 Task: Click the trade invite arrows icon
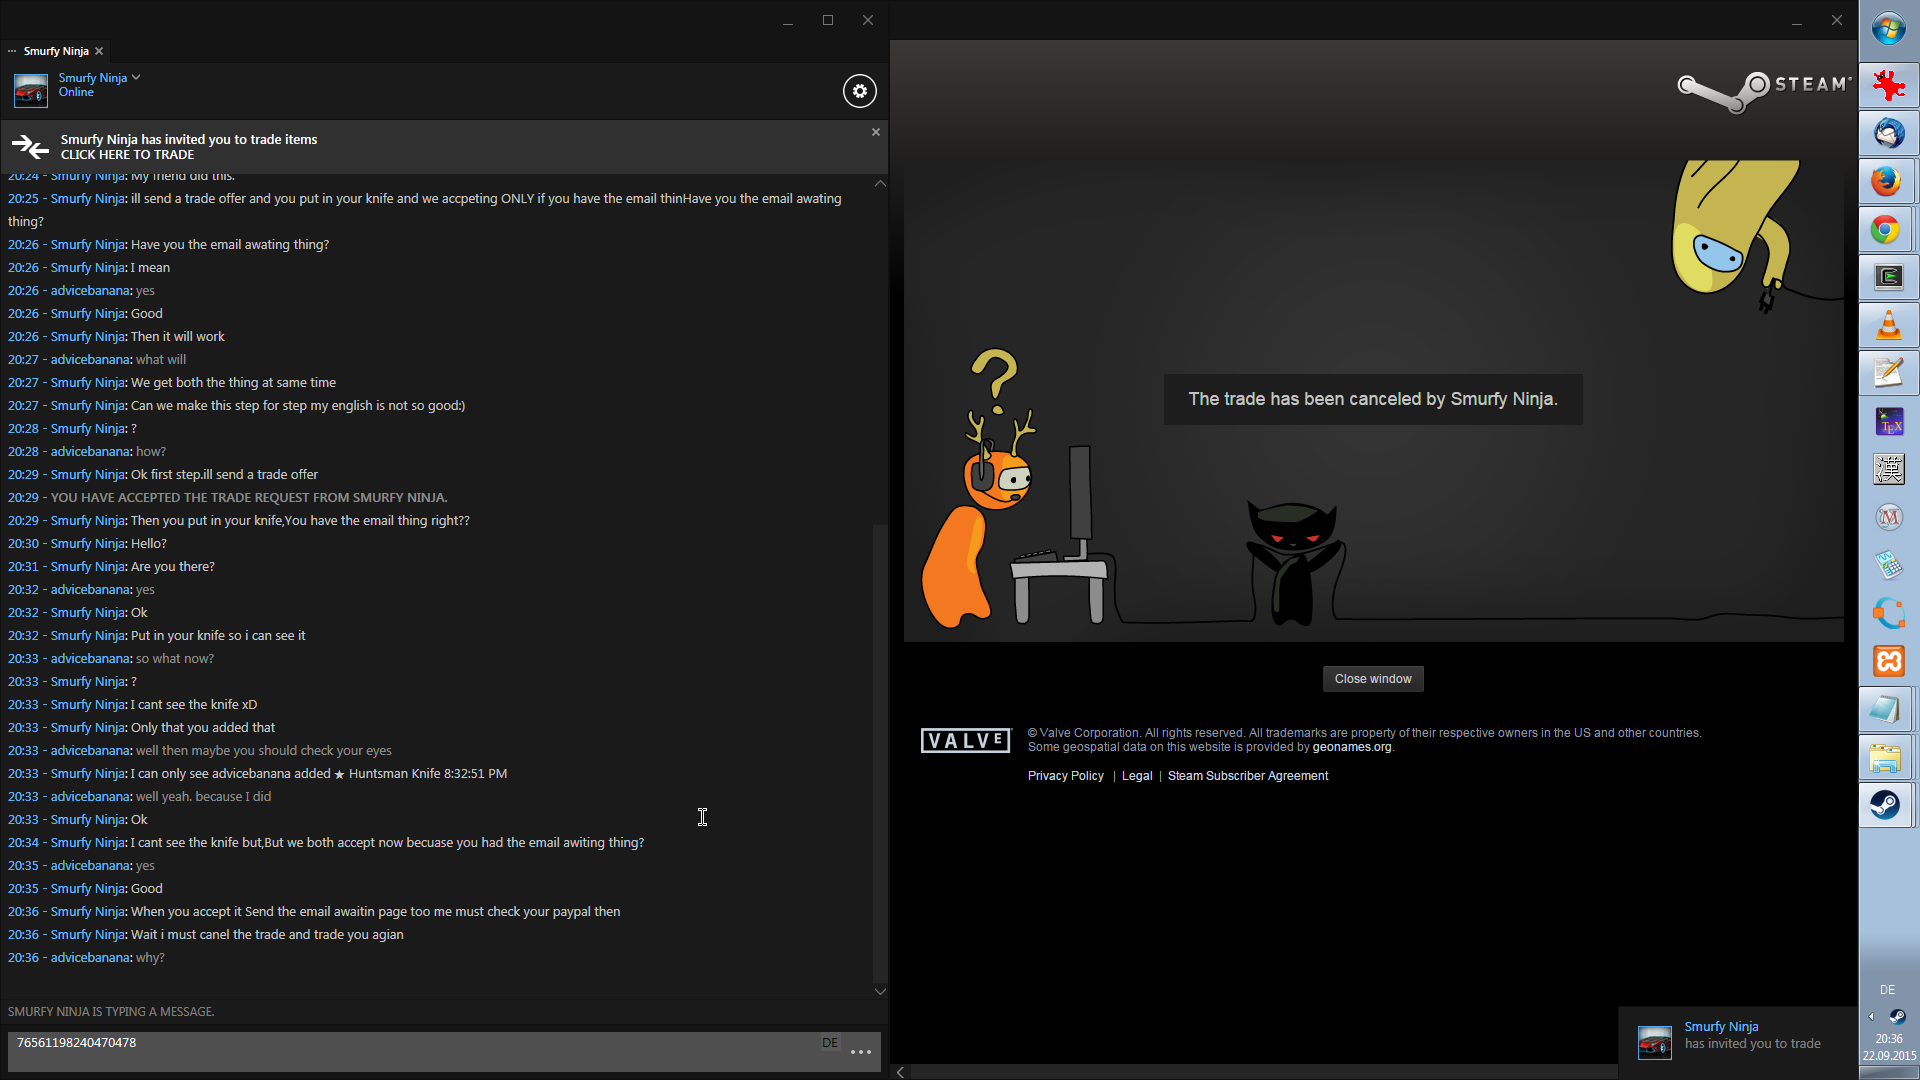pos(30,147)
